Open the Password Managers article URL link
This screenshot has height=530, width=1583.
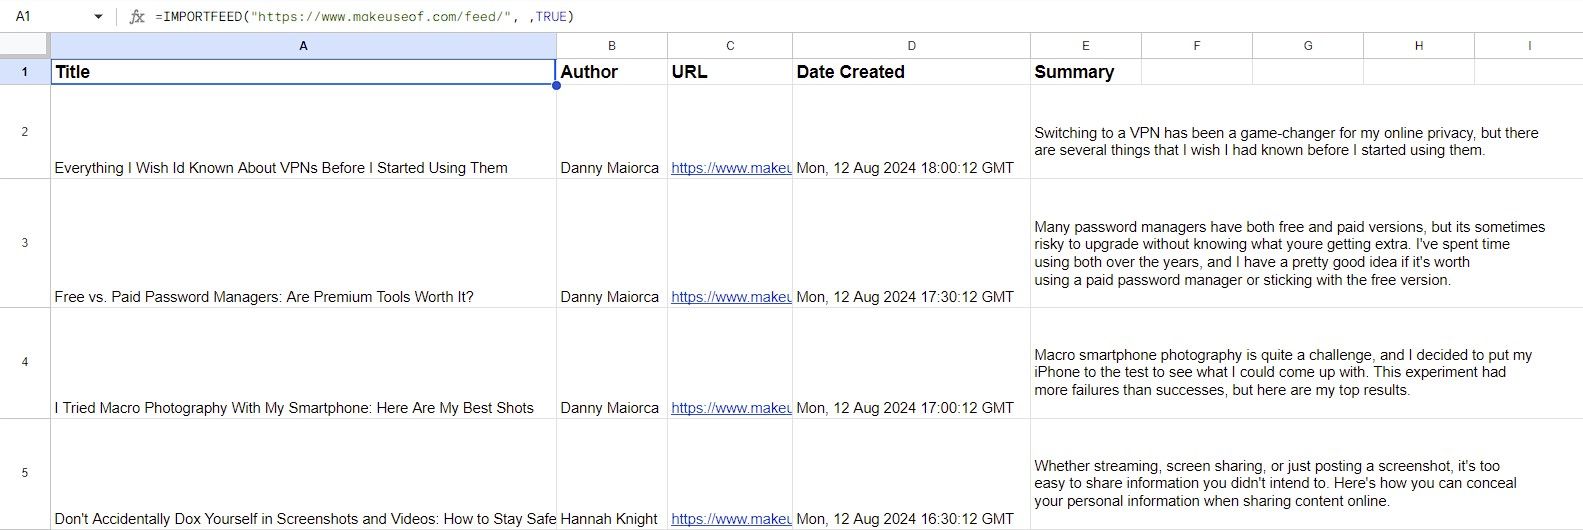point(730,297)
